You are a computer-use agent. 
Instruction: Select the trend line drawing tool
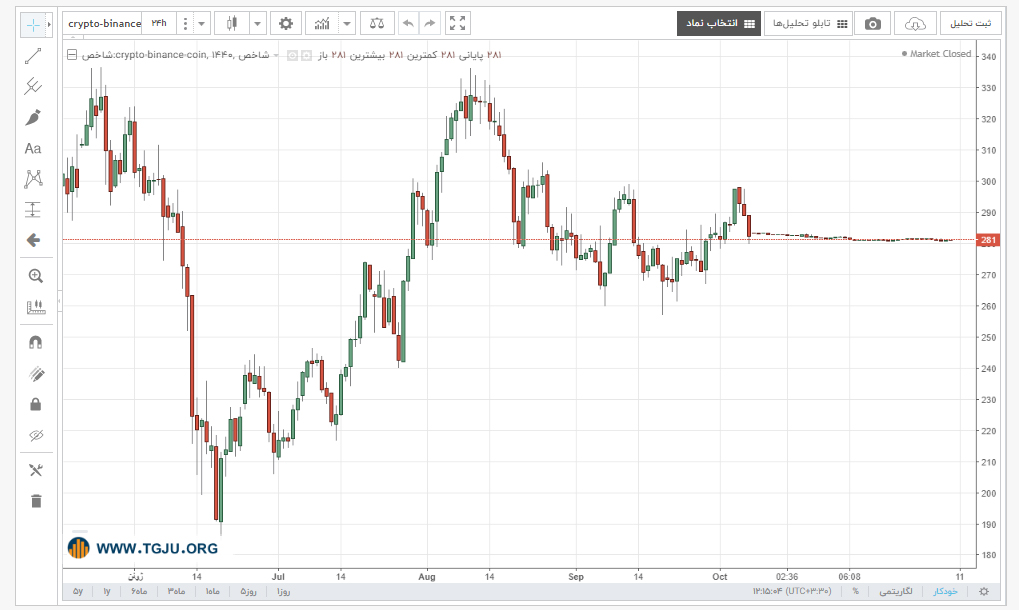click(x=32, y=57)
